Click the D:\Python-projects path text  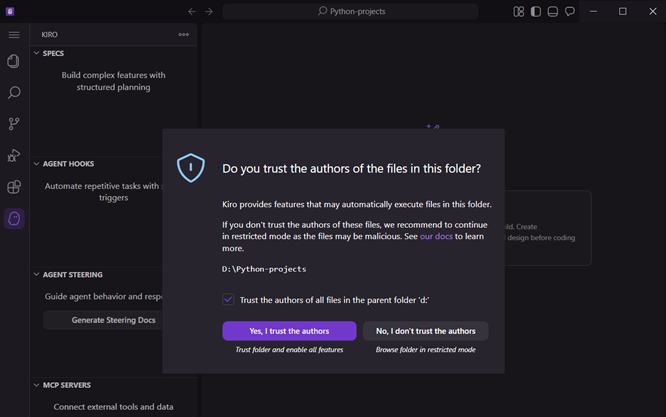click(264, 269)
